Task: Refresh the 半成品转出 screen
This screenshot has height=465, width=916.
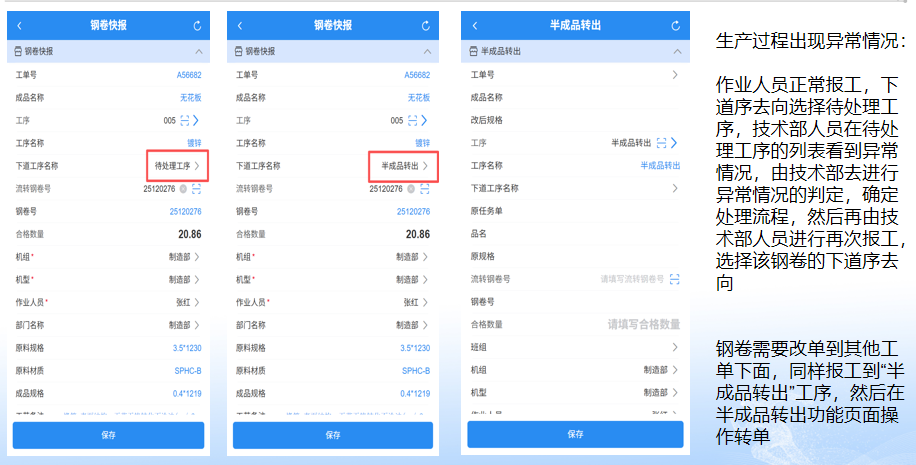Action: [x=675, y=26]
